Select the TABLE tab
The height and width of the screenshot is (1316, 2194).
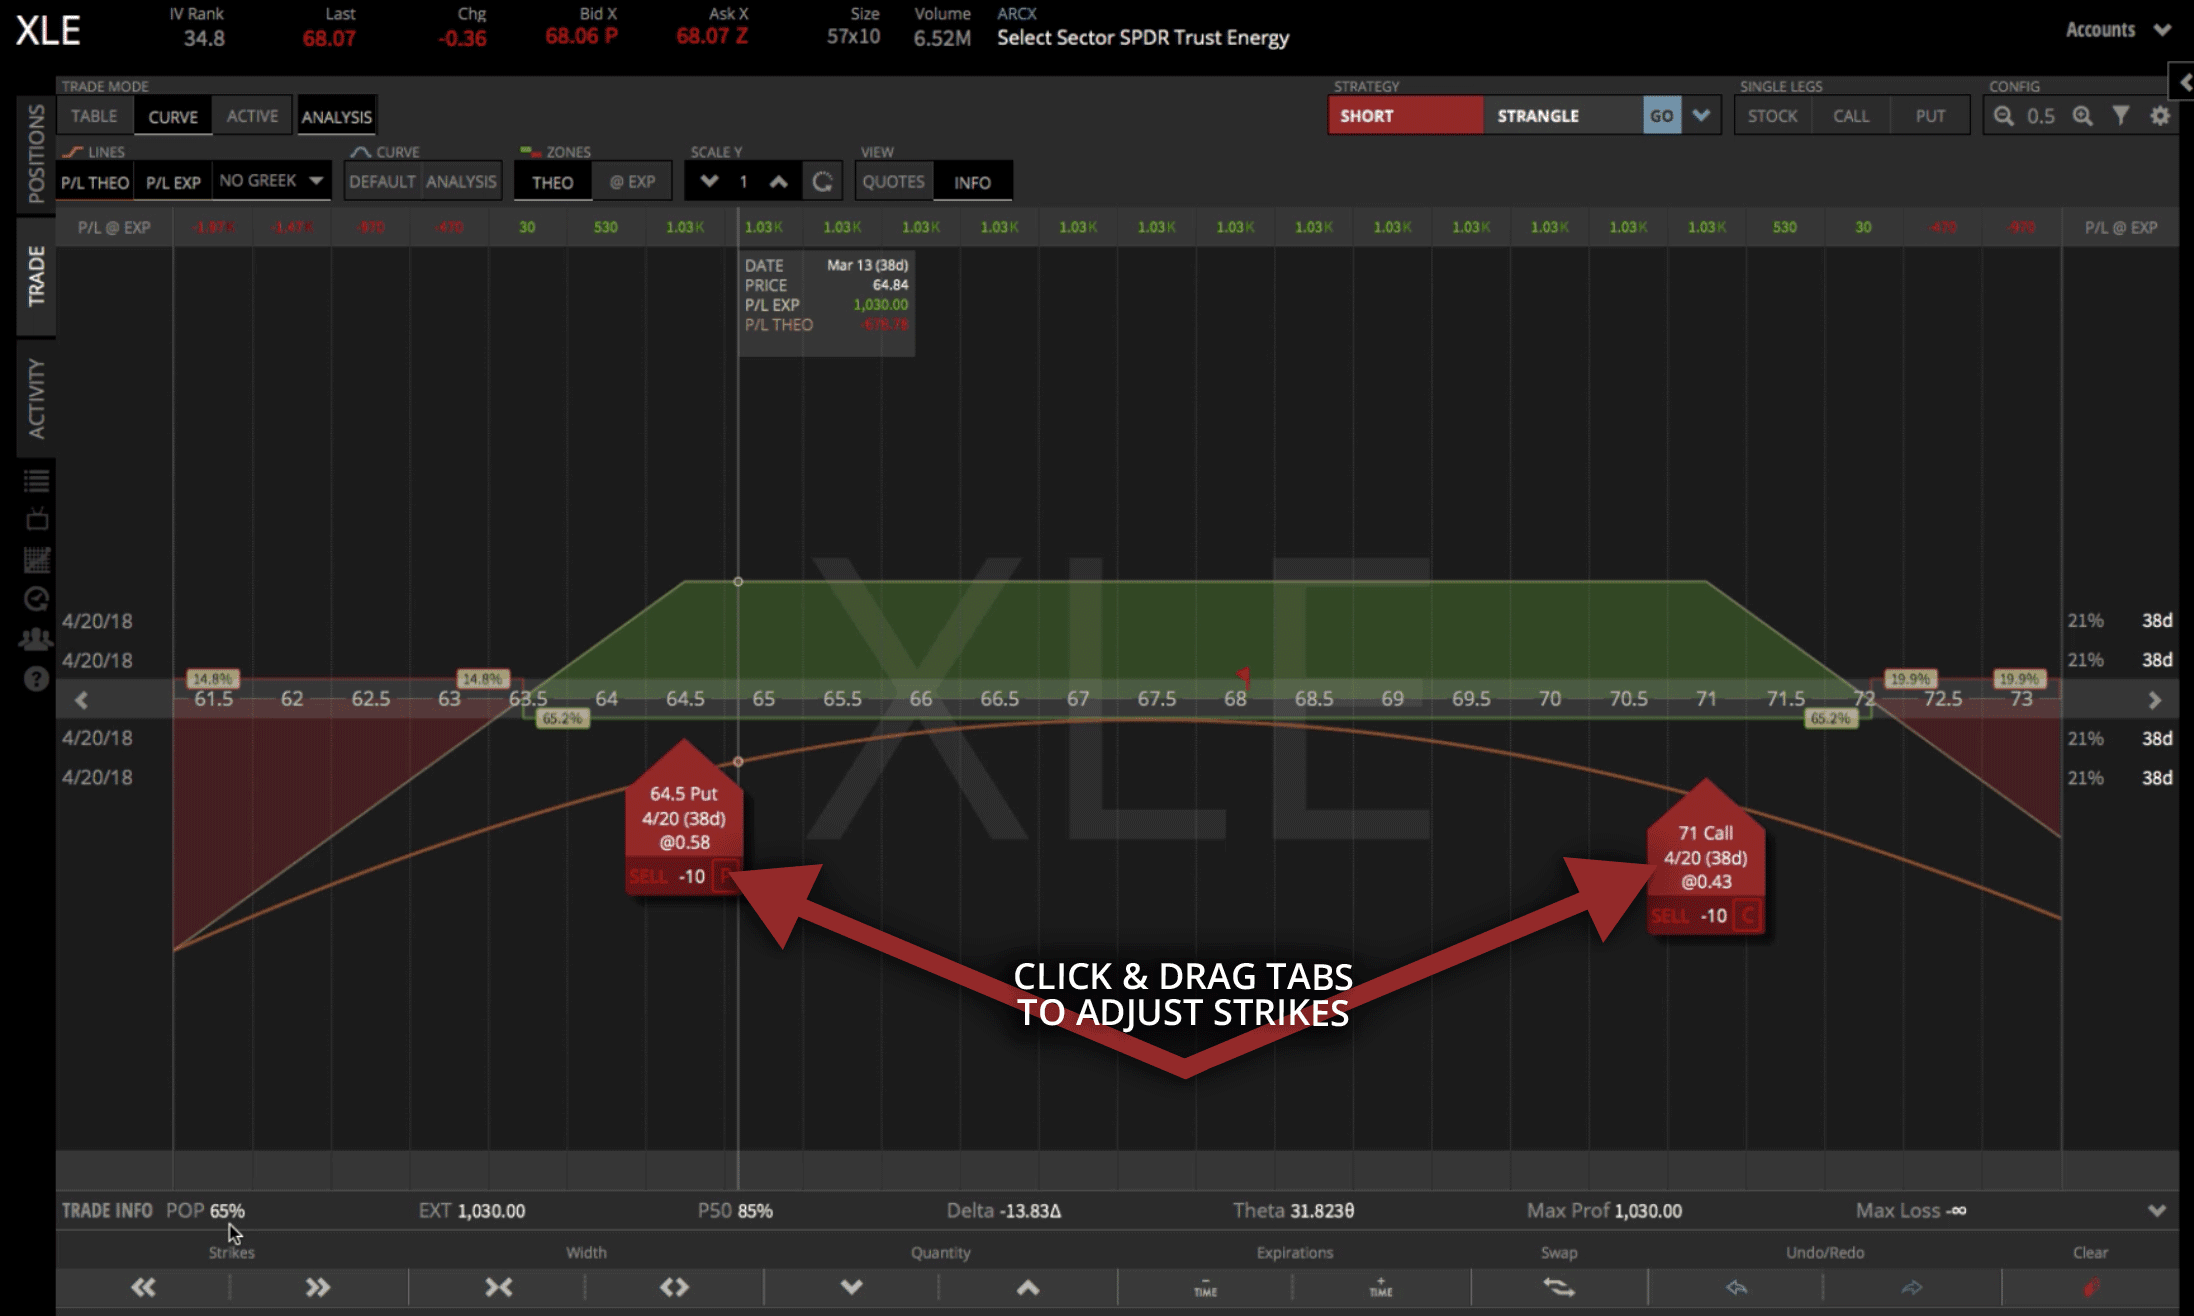[x=94, y=116]
